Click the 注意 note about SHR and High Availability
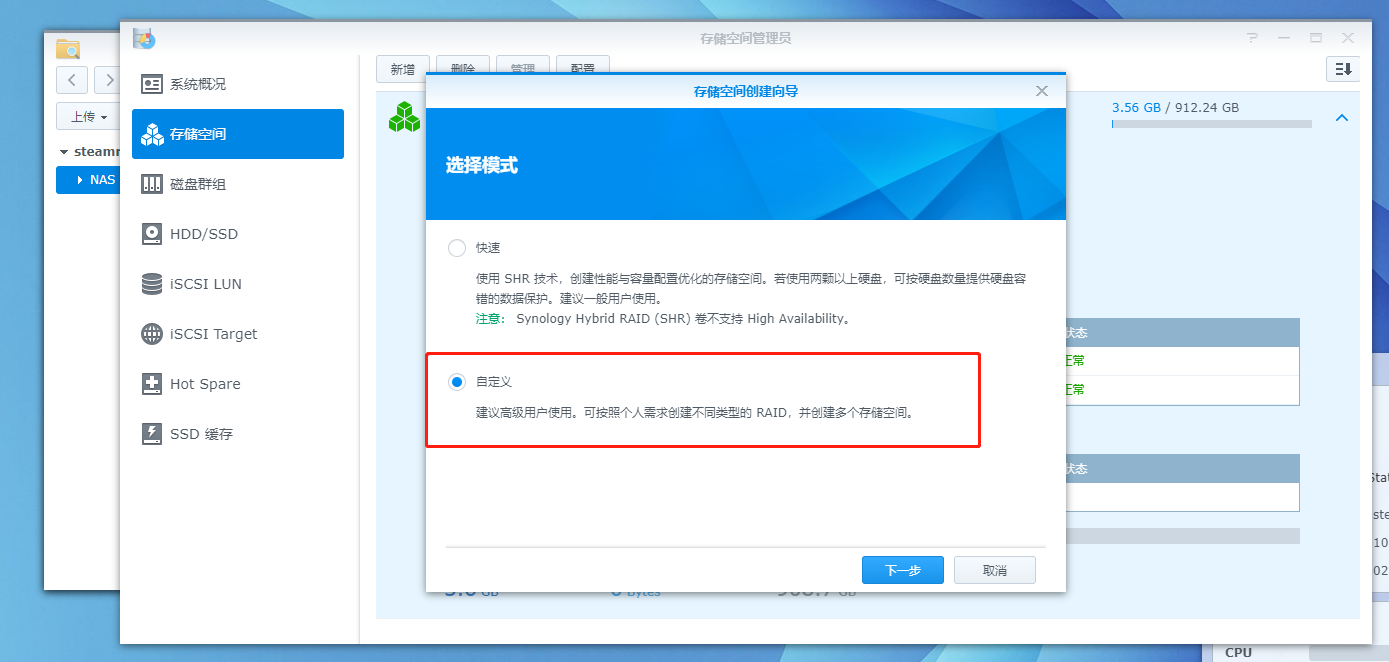Viewport: 1389px width, 662px height. click(x=663, y=319)
